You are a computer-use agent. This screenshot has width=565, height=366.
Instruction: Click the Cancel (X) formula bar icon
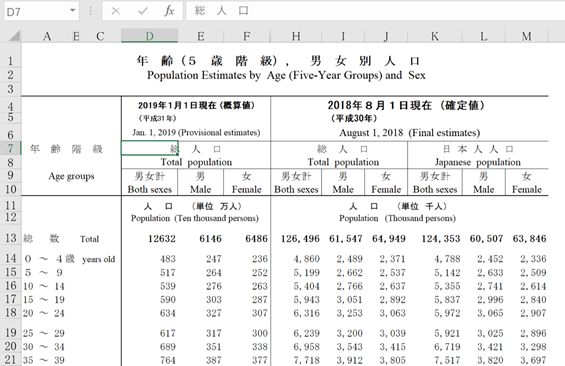116,11
